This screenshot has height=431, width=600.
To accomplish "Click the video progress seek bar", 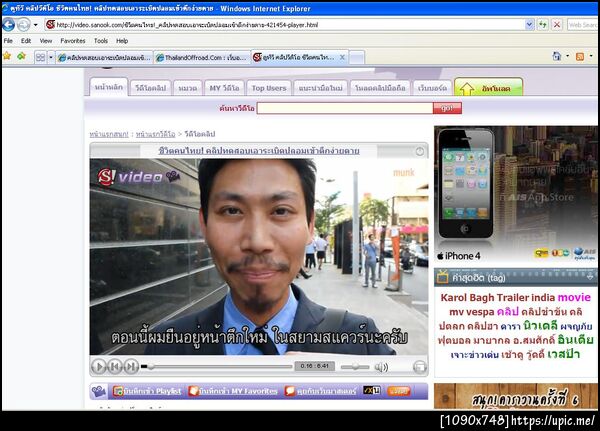I will (x=216, y=367).
